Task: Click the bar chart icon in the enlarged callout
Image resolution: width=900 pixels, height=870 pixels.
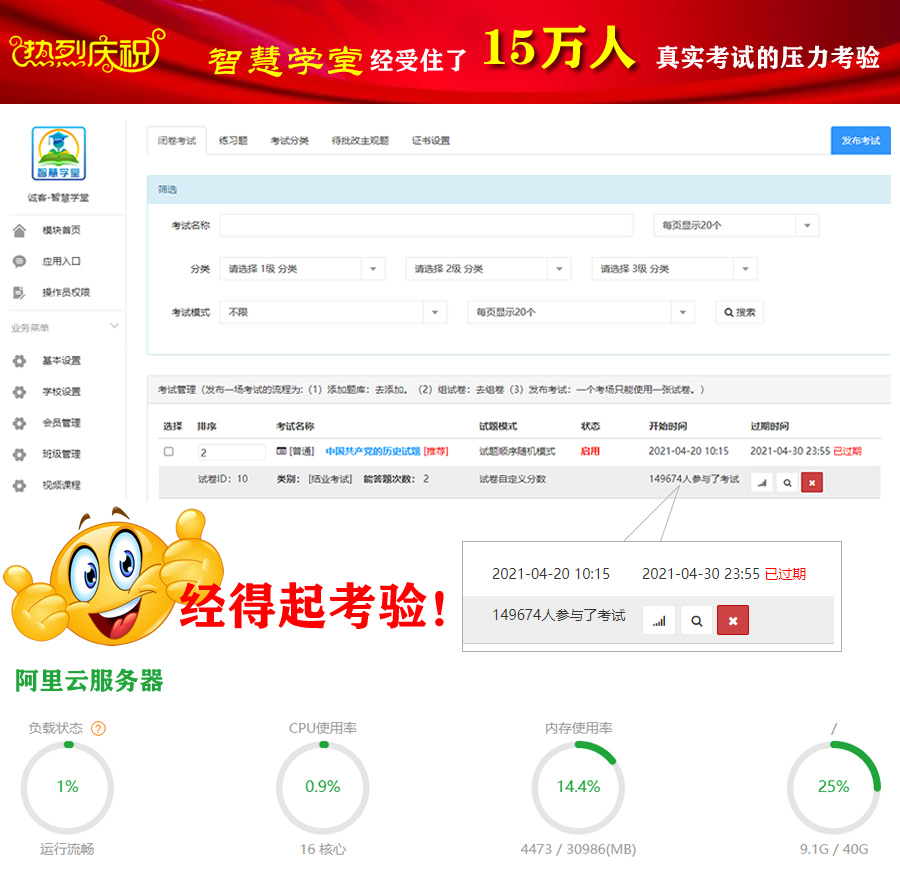Action: pos(659,620)
